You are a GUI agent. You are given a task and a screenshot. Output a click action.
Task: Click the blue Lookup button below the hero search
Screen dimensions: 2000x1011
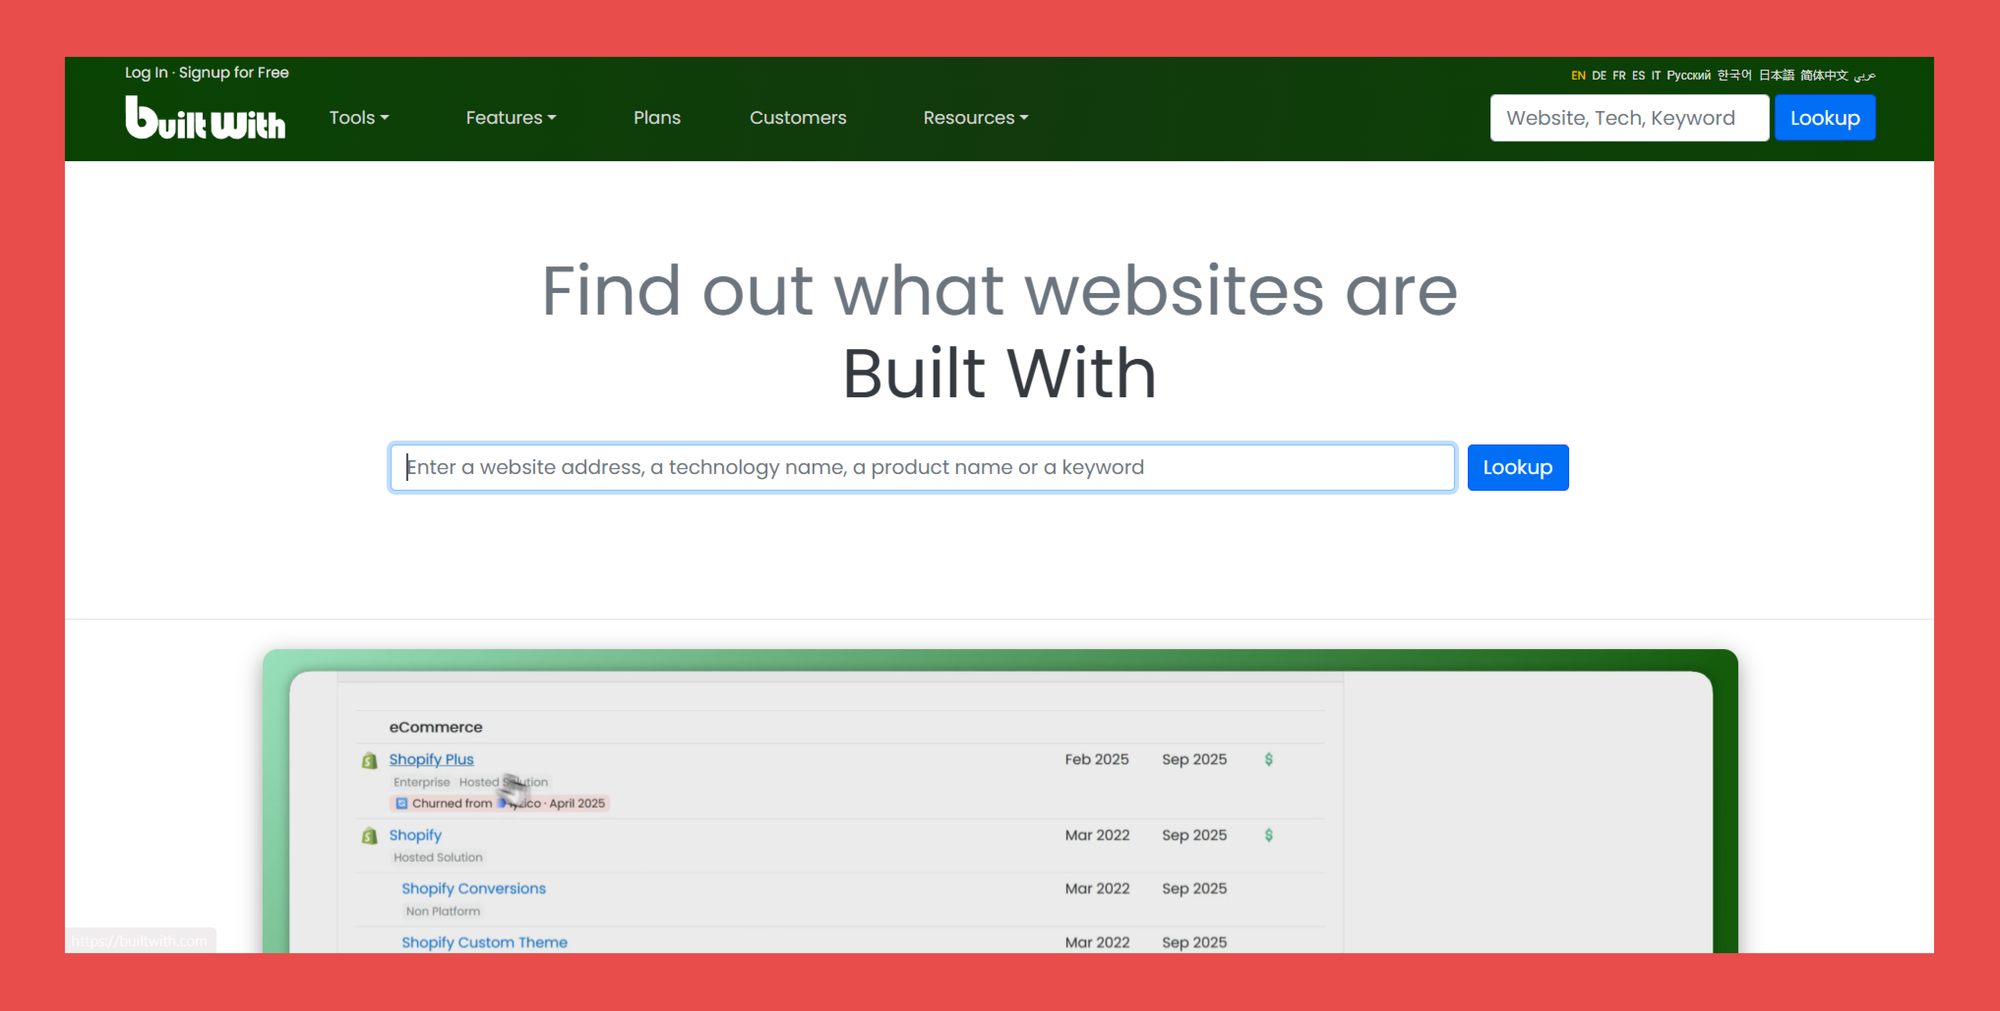click(1517, 467)
